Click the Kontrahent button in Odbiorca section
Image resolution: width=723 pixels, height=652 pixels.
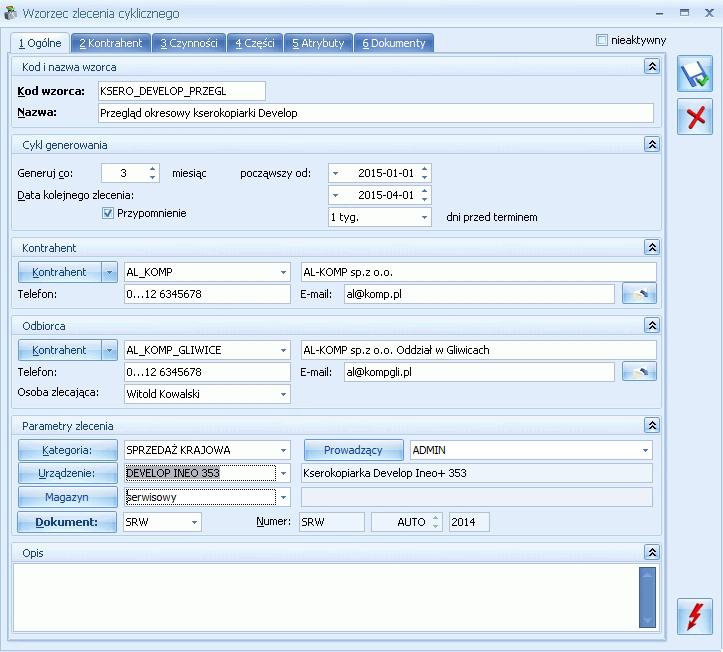(x=59, y=350)
